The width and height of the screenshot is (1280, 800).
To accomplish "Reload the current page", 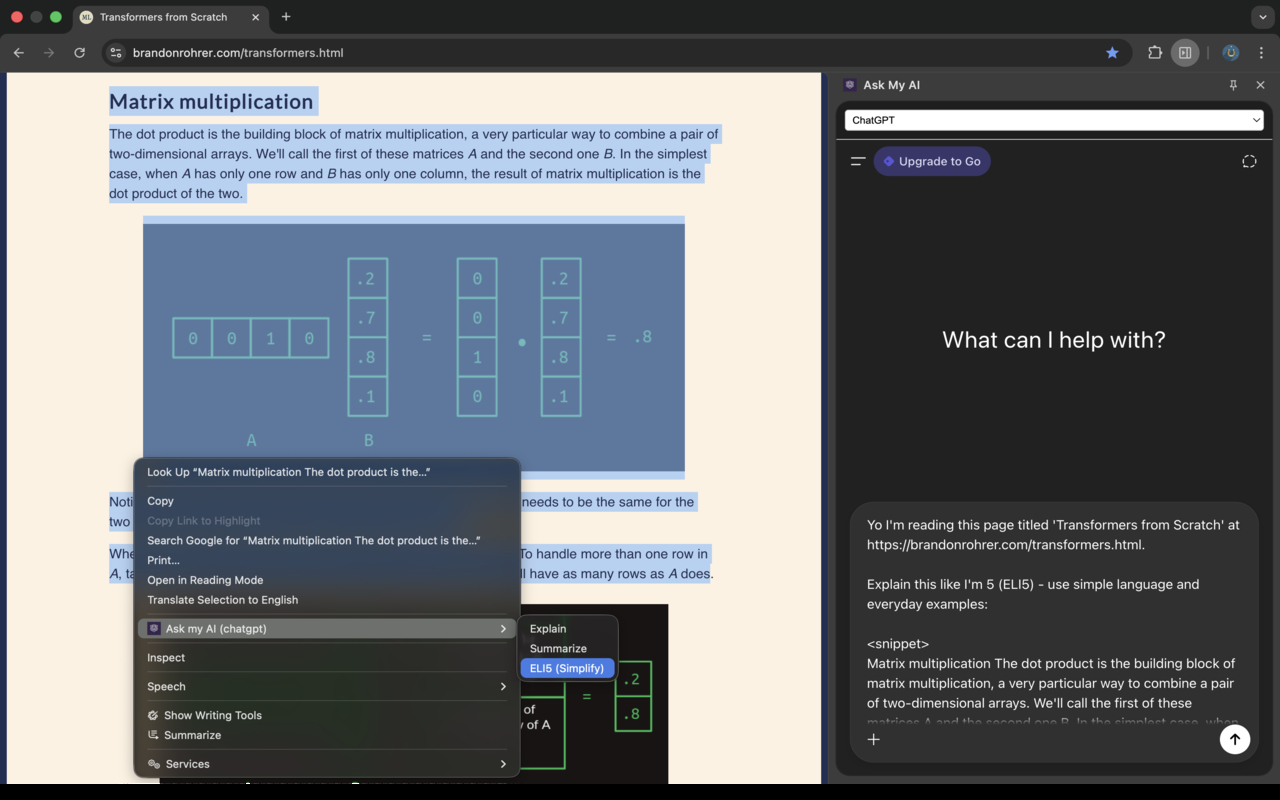I will click(x=80, y=53).
